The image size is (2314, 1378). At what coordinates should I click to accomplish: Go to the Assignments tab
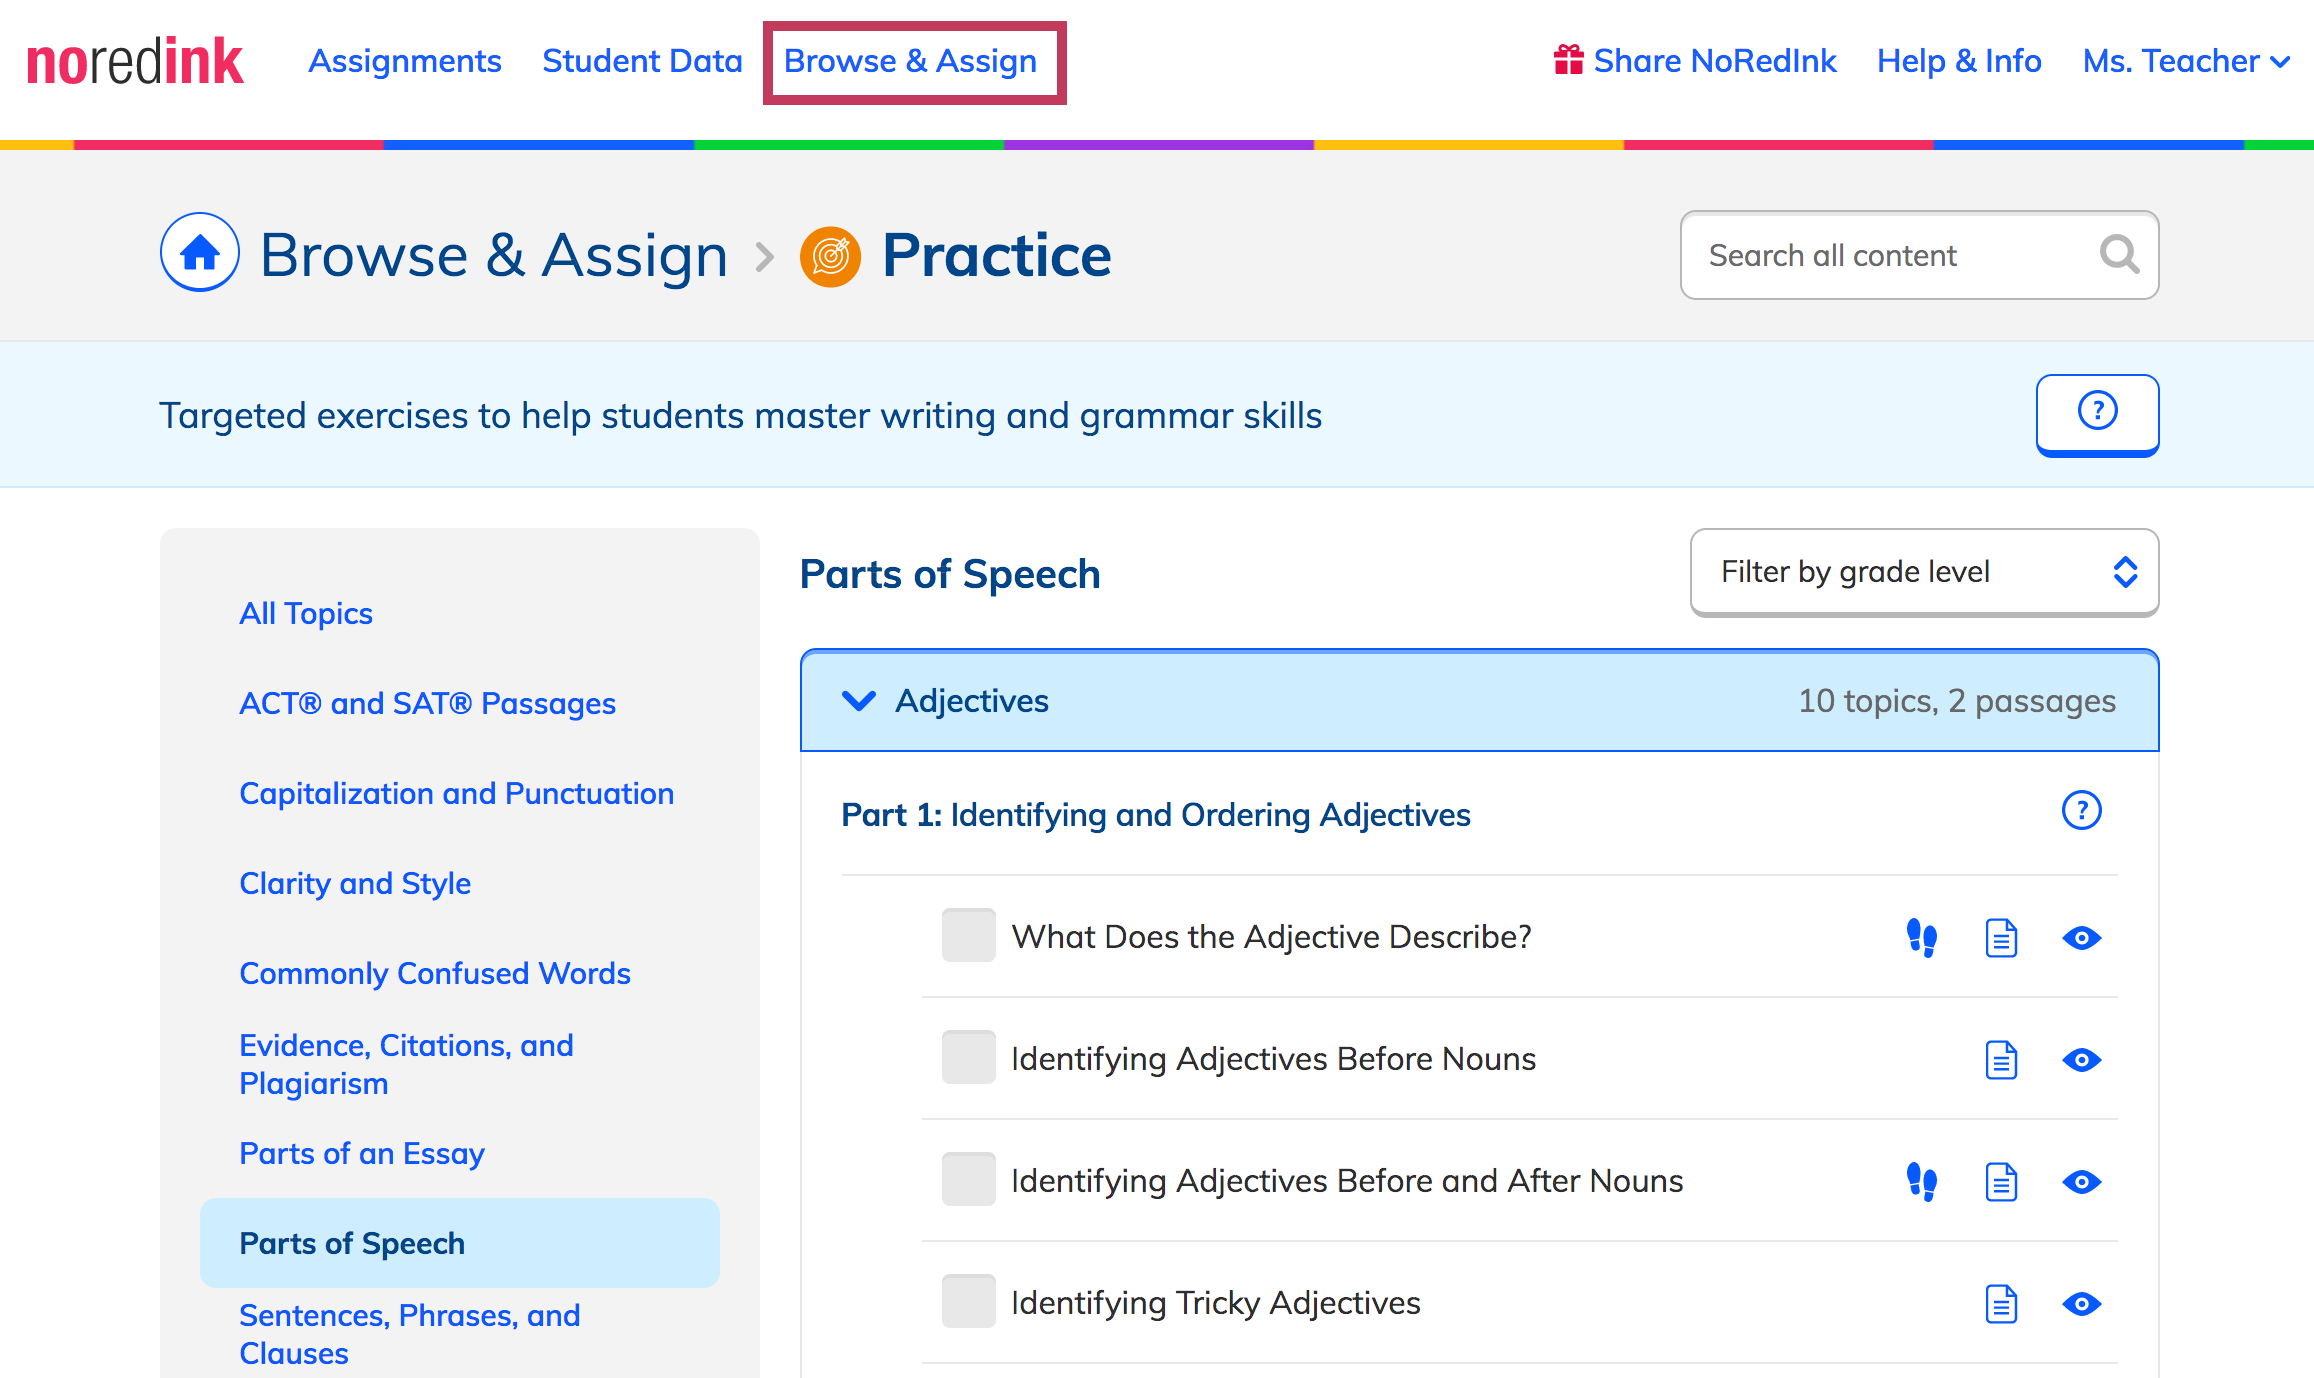click(404, 61)
